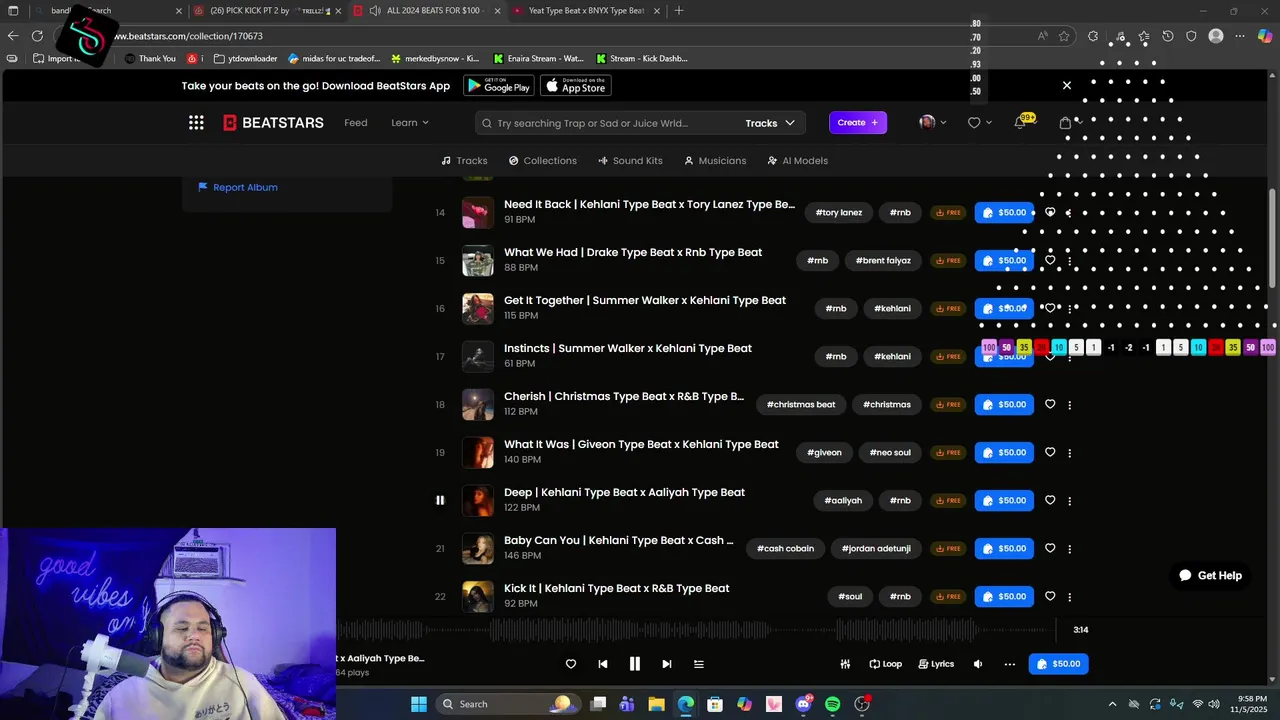Like the Kick It track
The image size is (1280, 720).
pos(1050,596)
